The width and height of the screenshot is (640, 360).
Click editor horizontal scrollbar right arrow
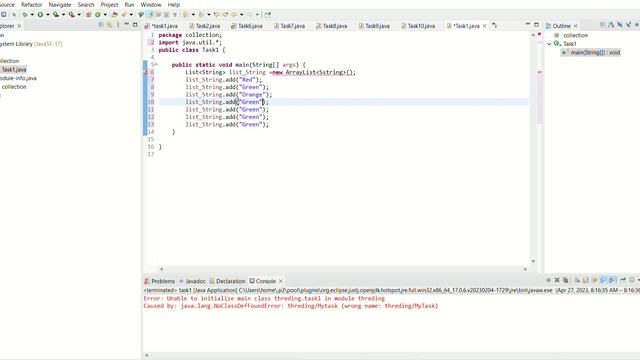(x=525, y=269)
